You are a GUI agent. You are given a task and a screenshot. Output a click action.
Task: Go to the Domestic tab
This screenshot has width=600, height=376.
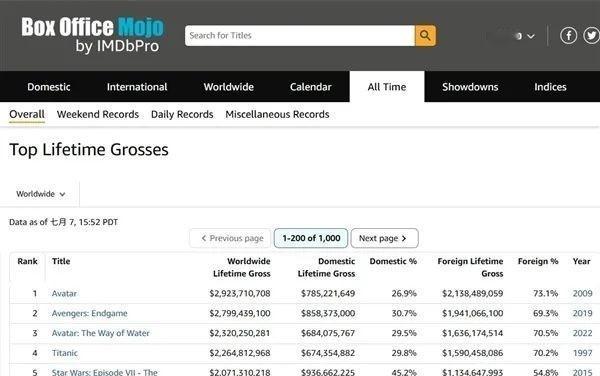coord(49,87)
